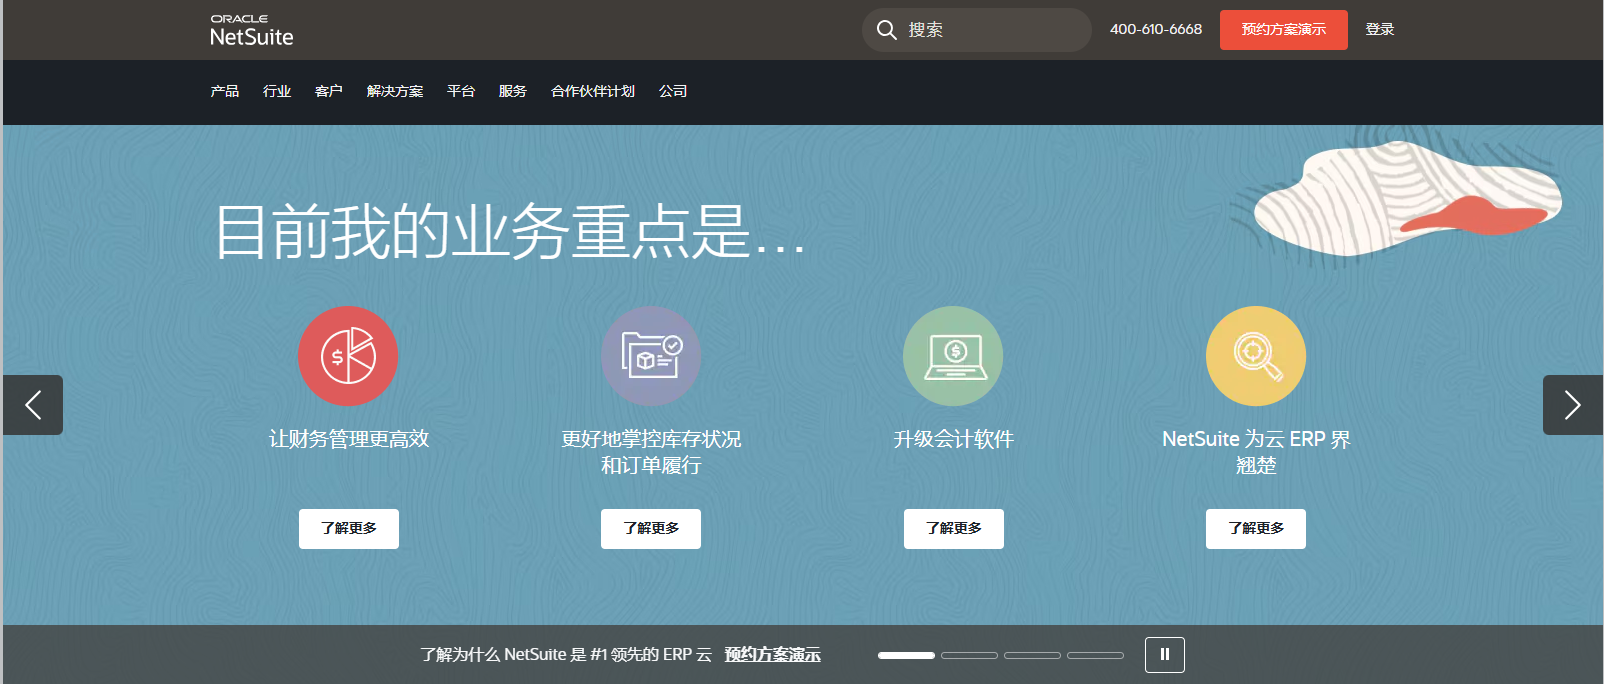Image resolution: width=1604 pixels, height=684 pixels.
Task: Click the 登录 link
Action: (1380, 30)
